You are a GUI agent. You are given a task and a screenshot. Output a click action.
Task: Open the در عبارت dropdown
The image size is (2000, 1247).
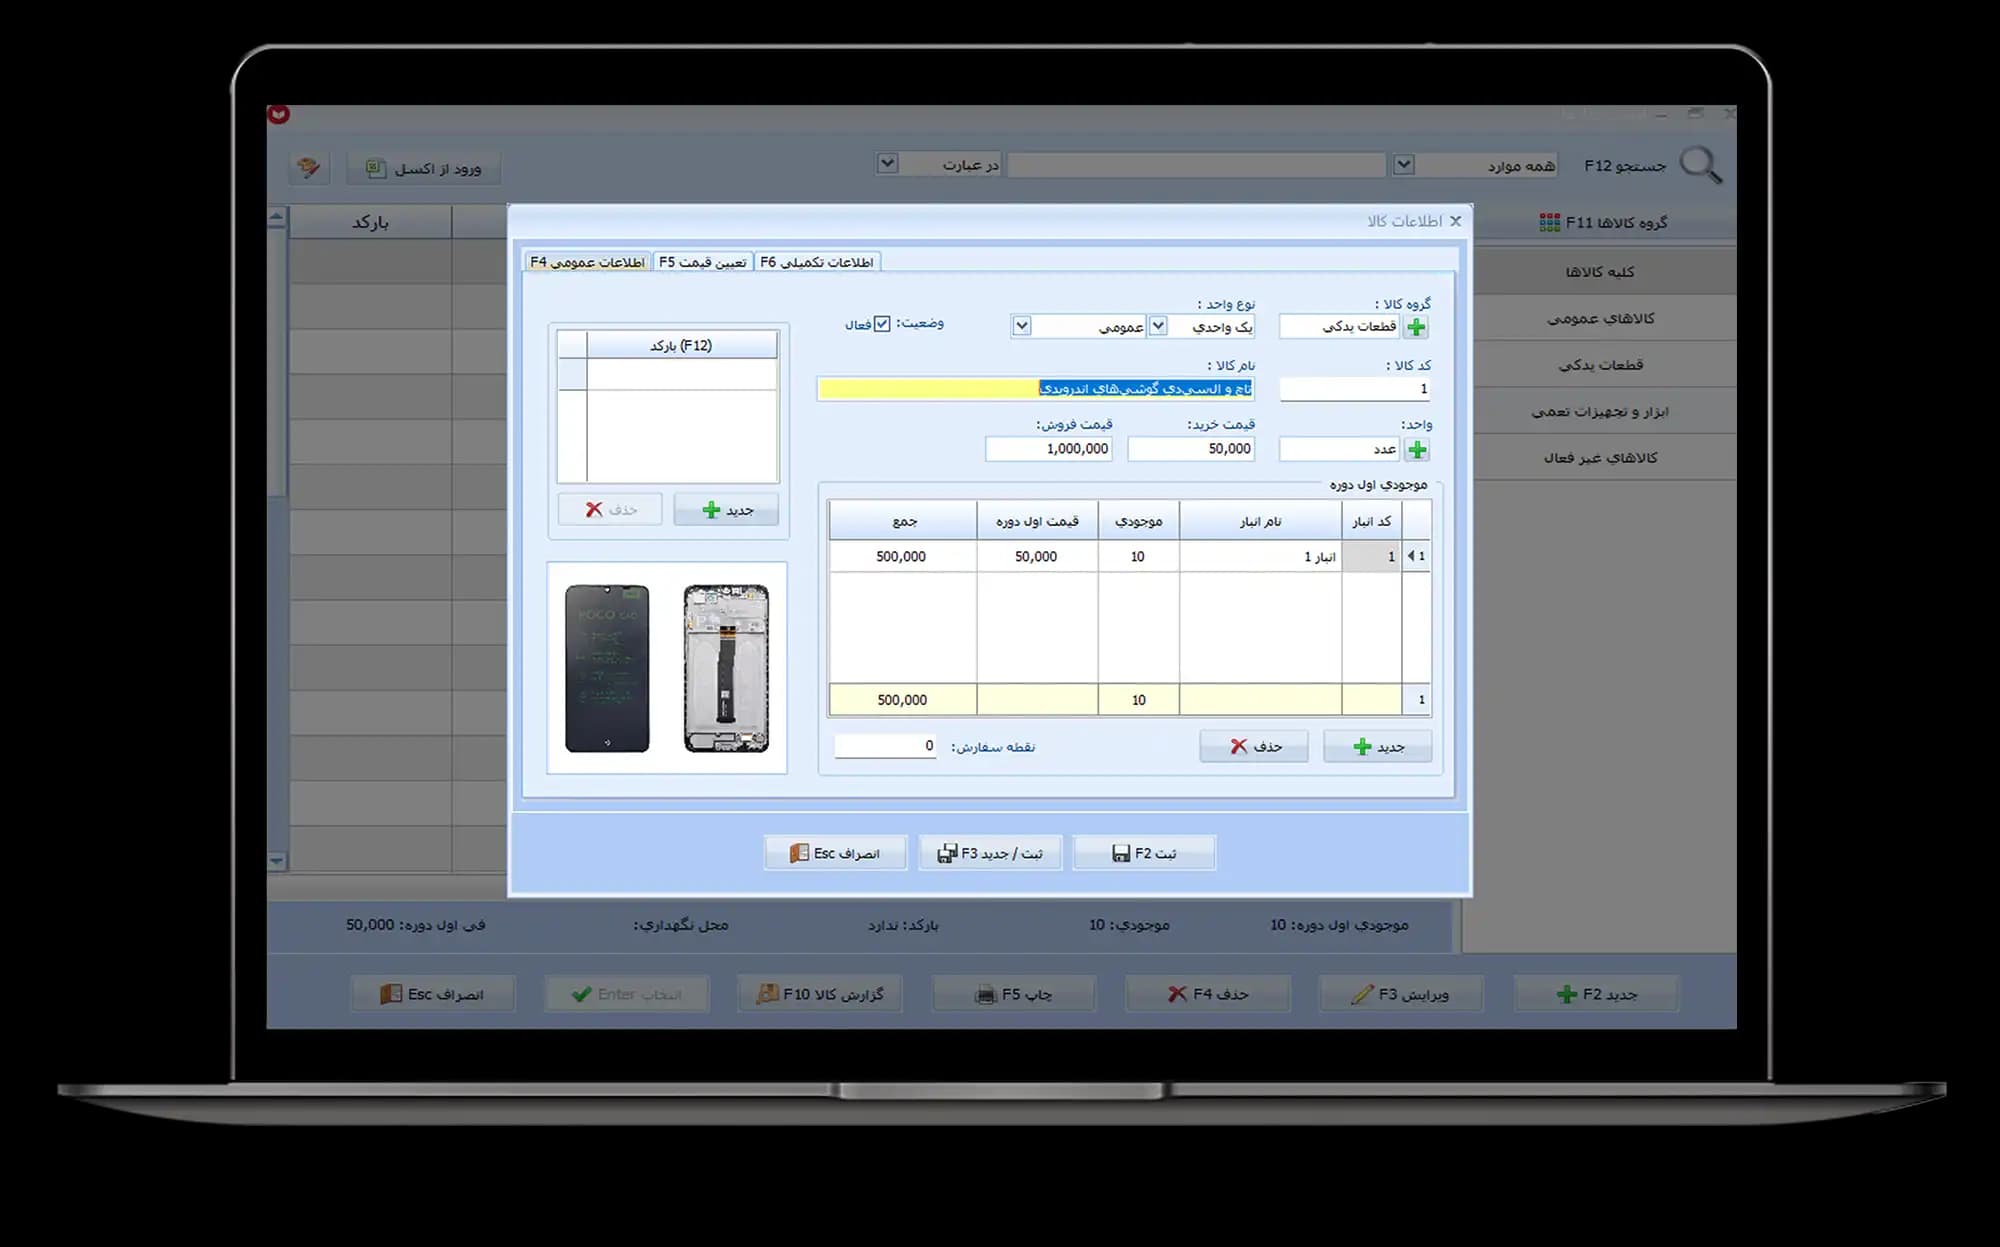click(x=887, y=163)
